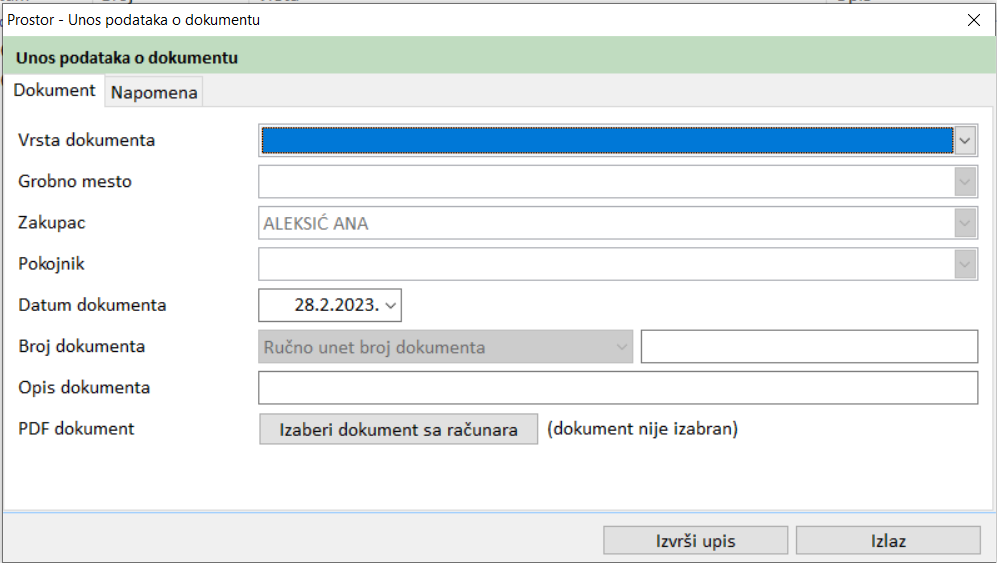
Task: Open the Pokojnik dropdown arrow
Action: point(964,264)
